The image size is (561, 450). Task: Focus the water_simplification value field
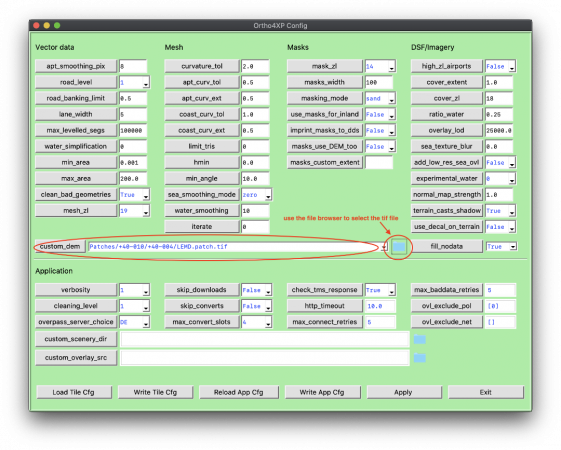(x=133, y=147)
